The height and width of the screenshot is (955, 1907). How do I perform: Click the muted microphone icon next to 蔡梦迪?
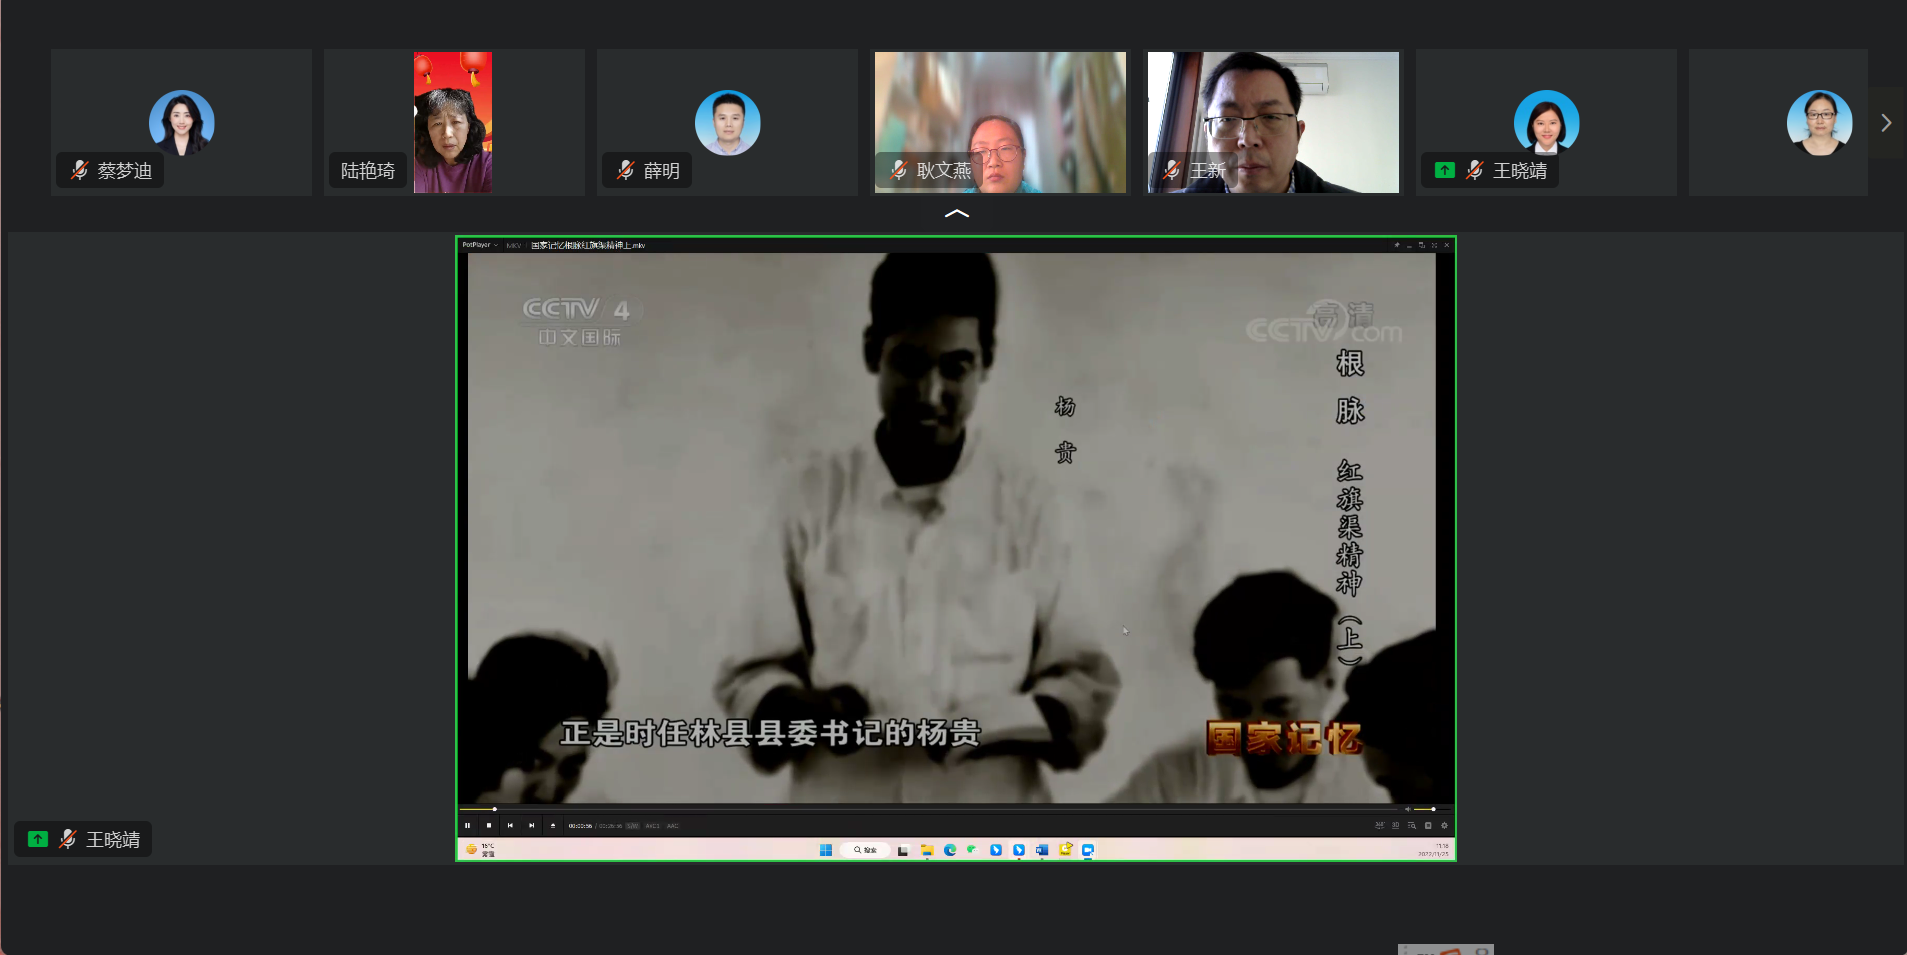click(x=80, y=171)
